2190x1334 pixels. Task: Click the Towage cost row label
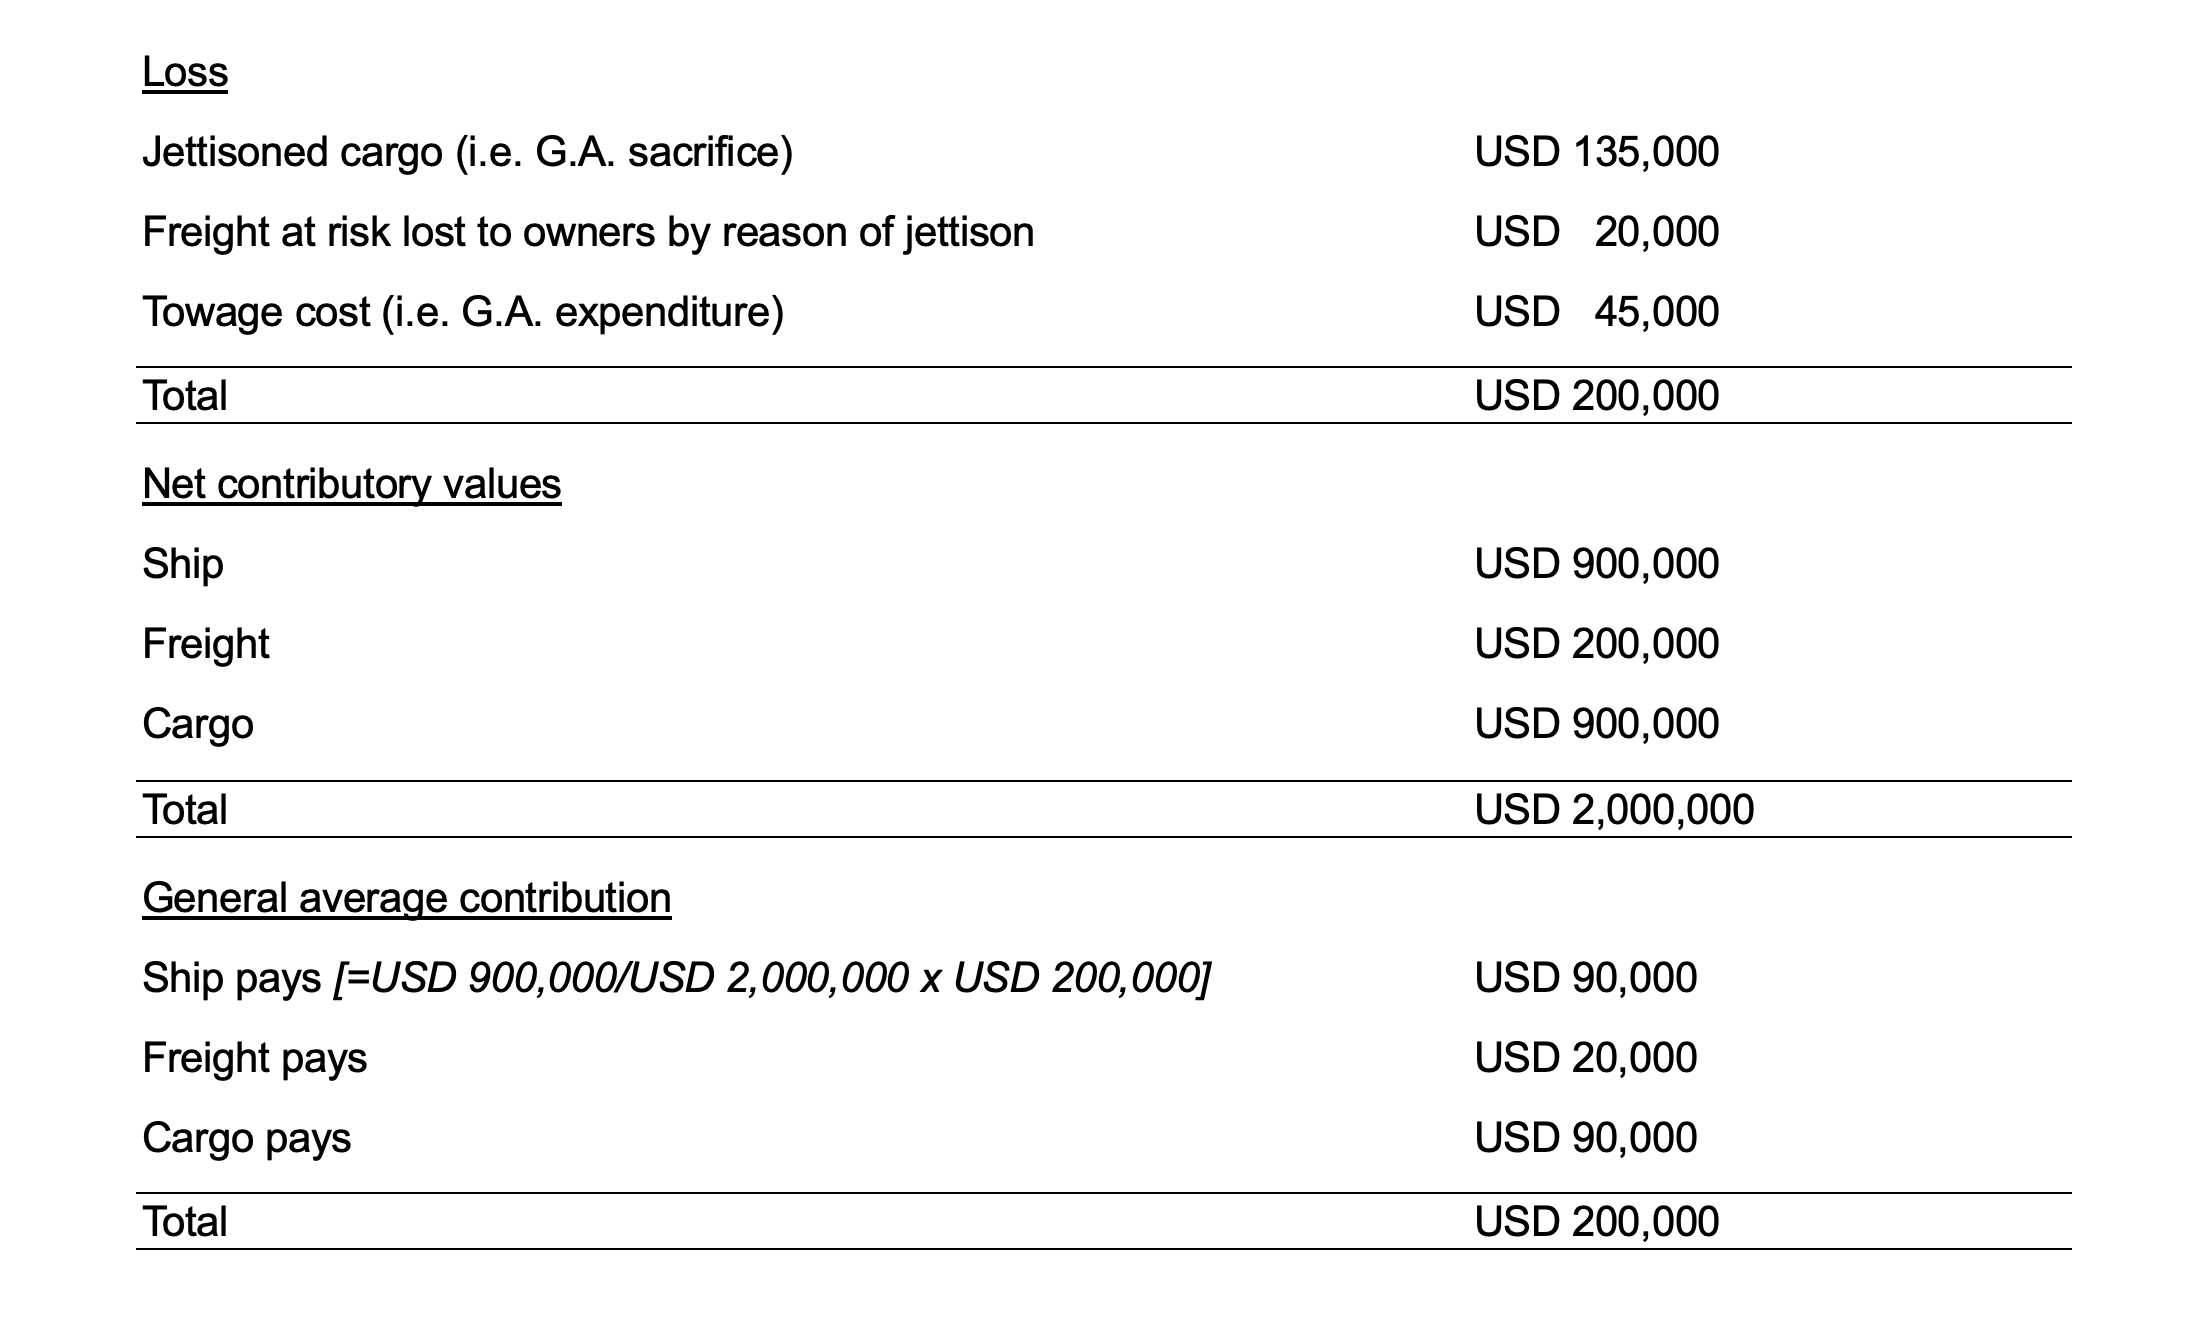pos(463,313)
